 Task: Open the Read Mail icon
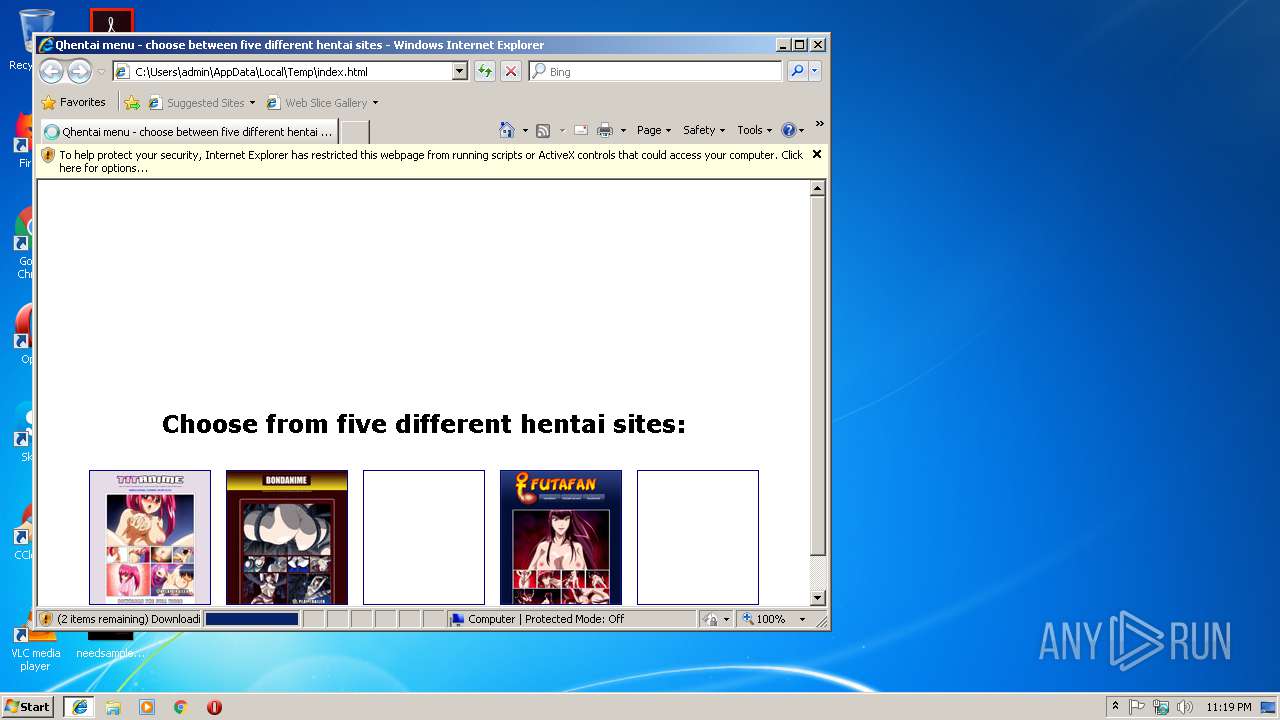pyautogui.click(x=581, y=130)
